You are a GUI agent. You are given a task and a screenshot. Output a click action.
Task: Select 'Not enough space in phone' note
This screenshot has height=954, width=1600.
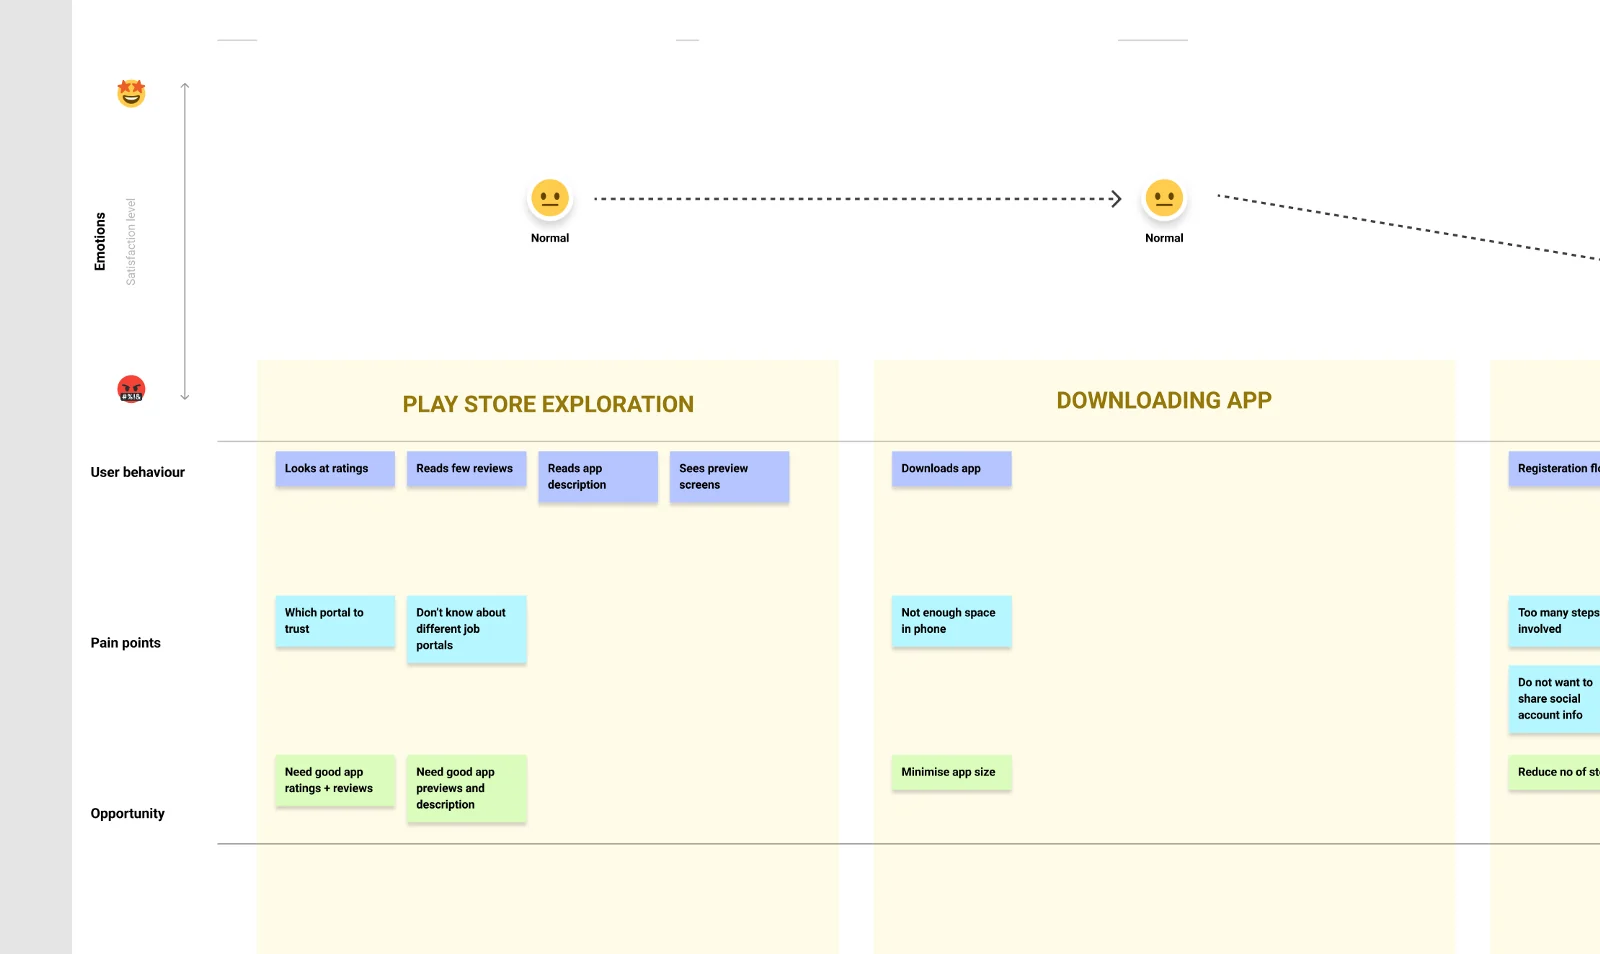951,621
